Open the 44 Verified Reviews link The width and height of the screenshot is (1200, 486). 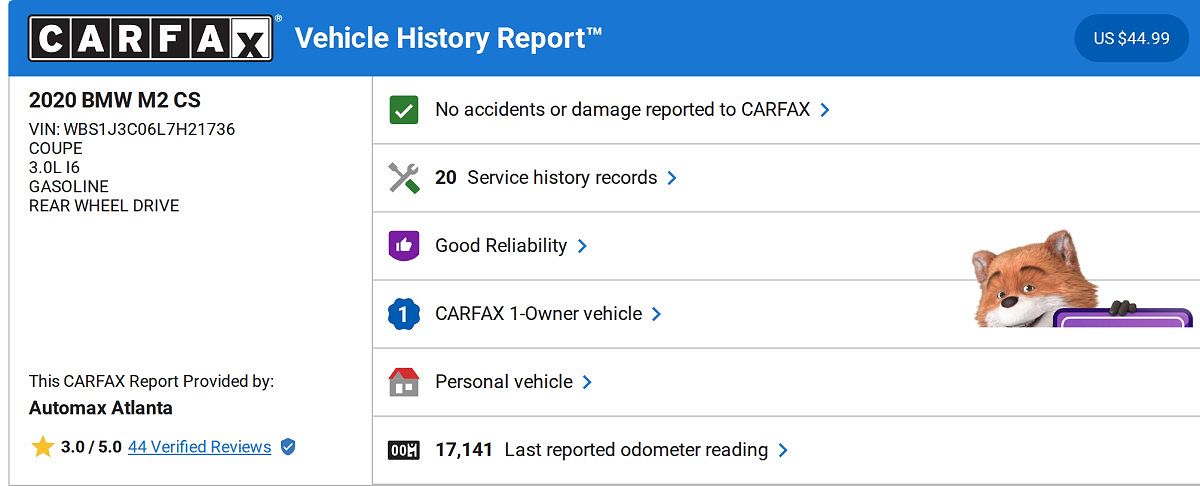click(199, 447)
